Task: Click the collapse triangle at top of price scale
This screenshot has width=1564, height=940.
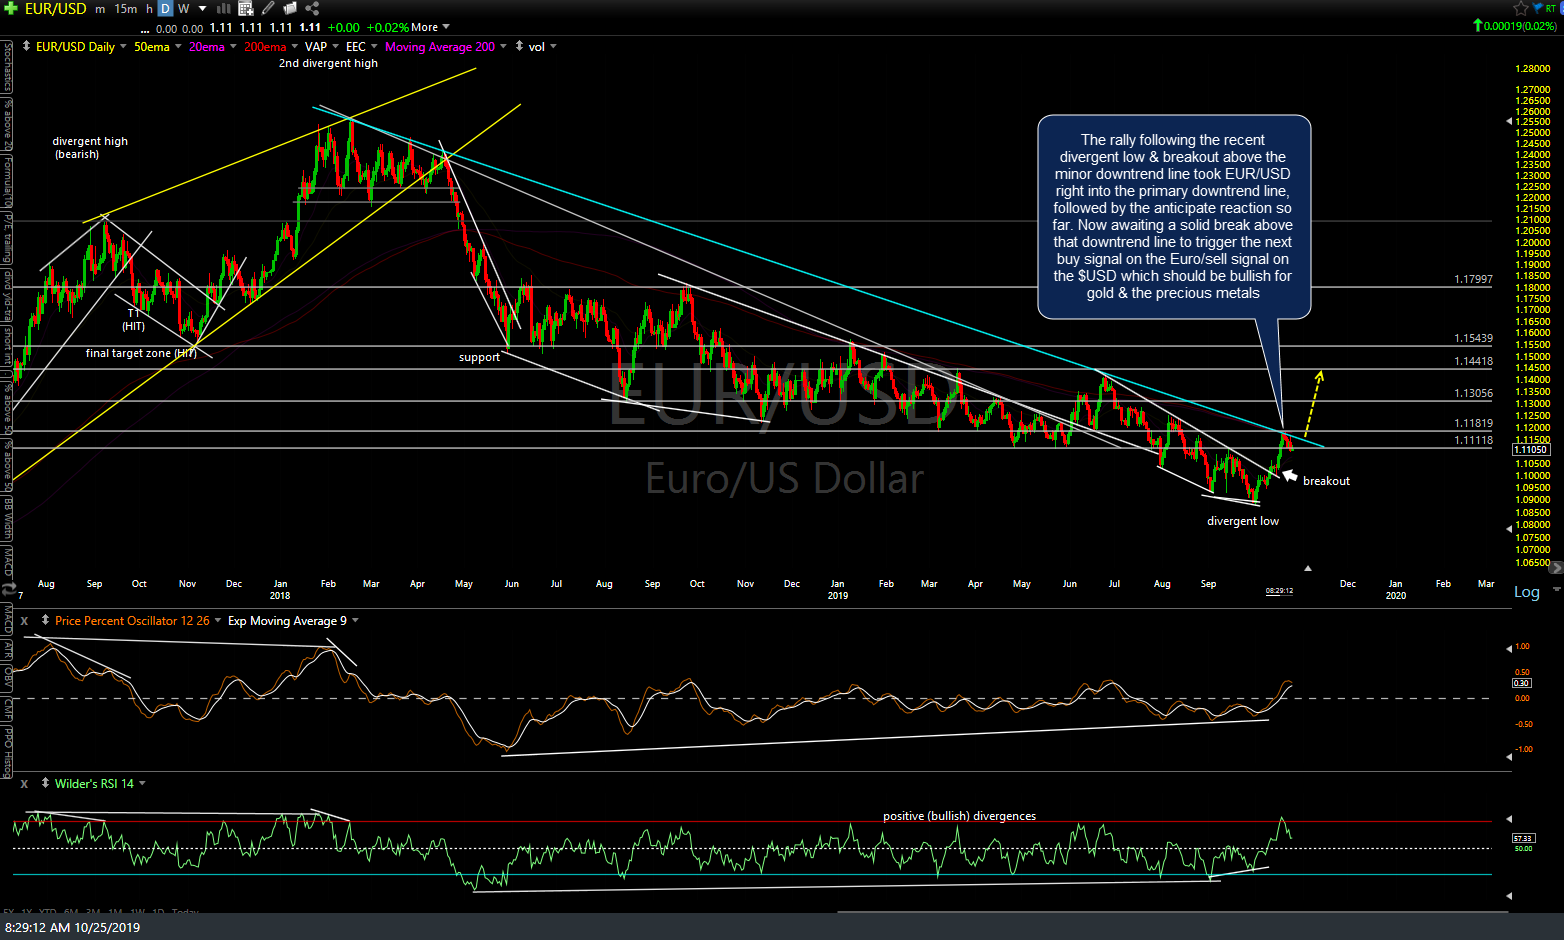Action: tap(1510, 121)
